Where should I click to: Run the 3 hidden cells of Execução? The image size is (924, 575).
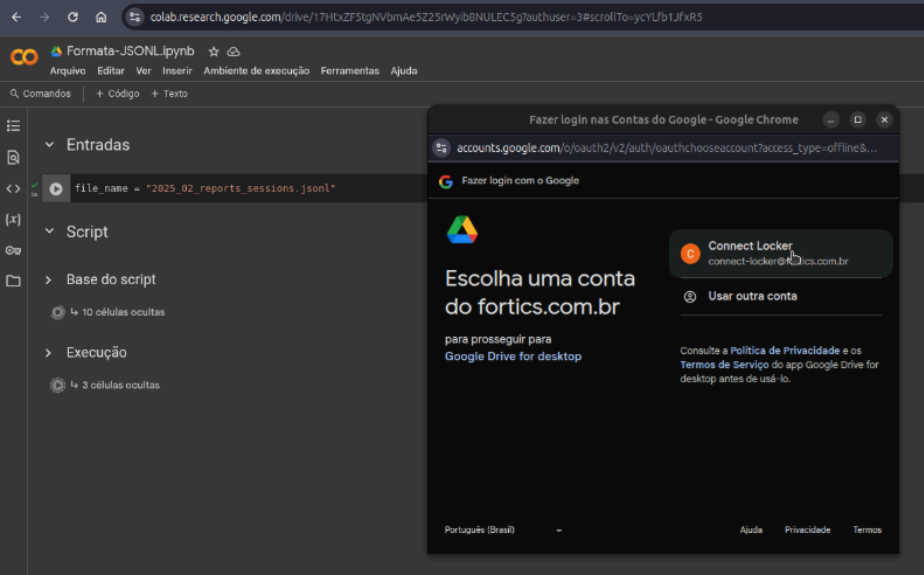(58, 385)
